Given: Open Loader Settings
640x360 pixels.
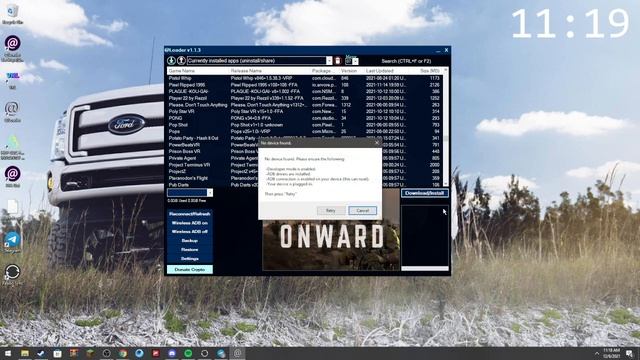Looking at the screenshot, I should click(190, 259).
